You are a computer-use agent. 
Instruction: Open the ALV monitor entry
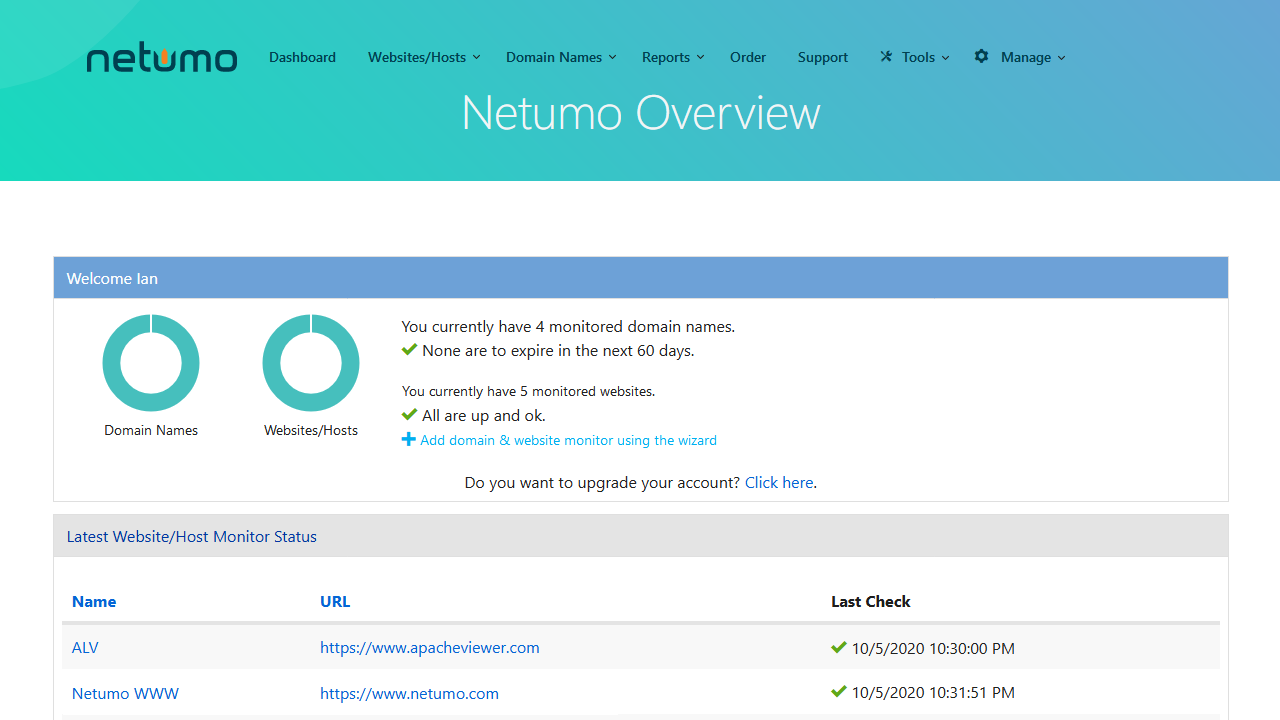click(x=85, y=647)
